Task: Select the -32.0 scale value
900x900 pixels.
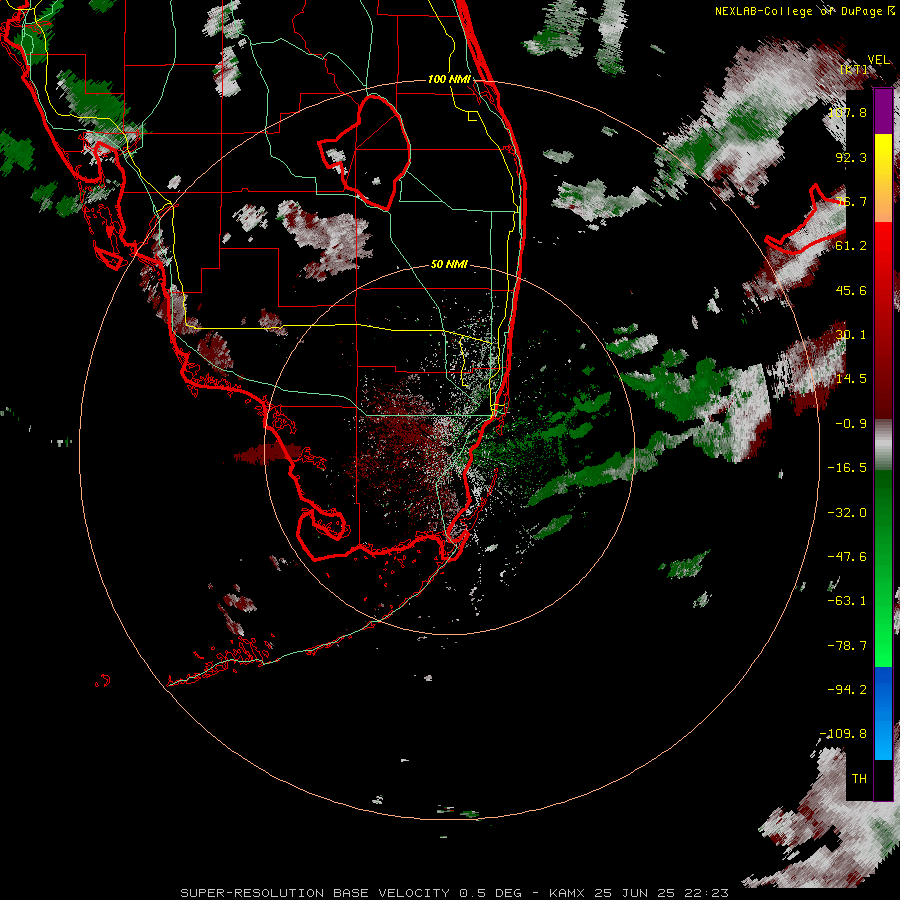Action: point(847,513)
